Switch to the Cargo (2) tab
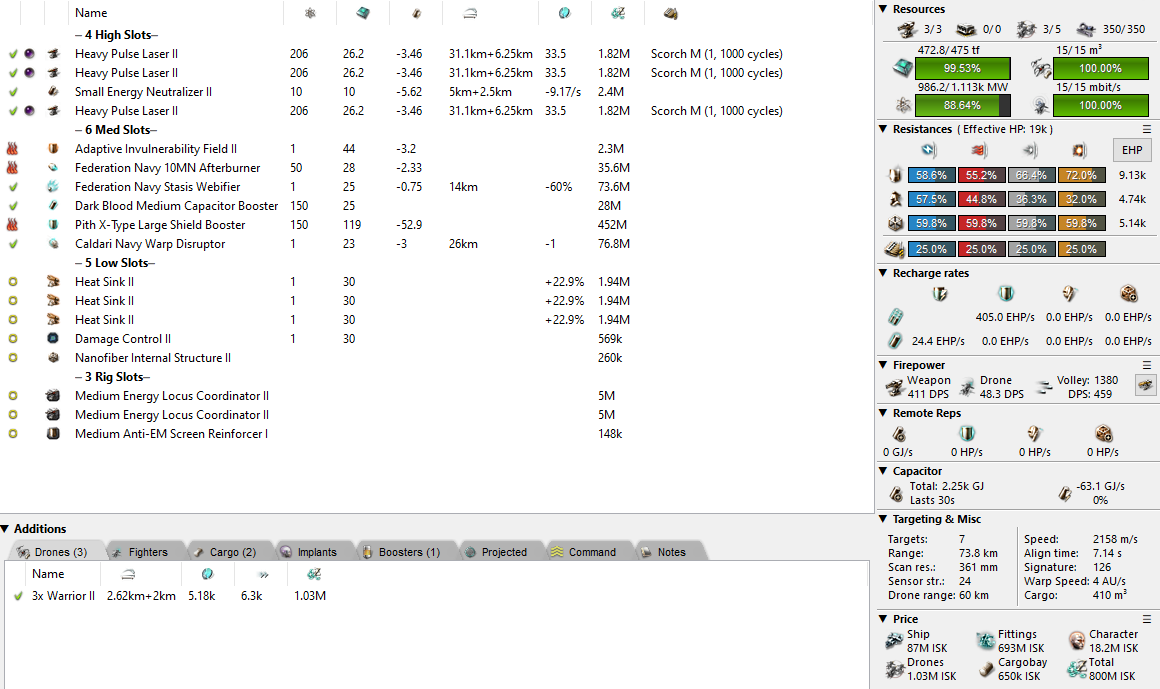 [x=232, y=552]
